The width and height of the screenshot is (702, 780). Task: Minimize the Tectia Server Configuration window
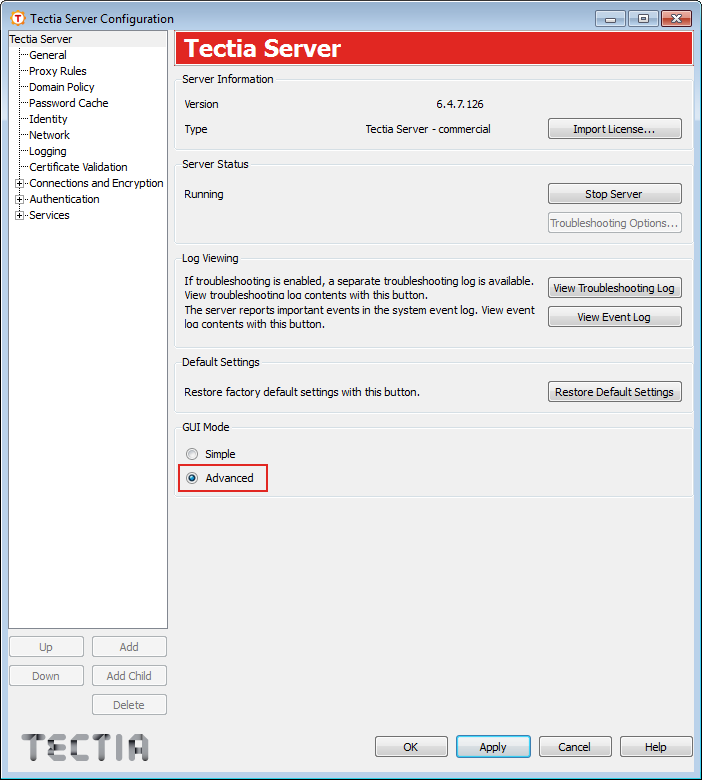coord(610,18)
